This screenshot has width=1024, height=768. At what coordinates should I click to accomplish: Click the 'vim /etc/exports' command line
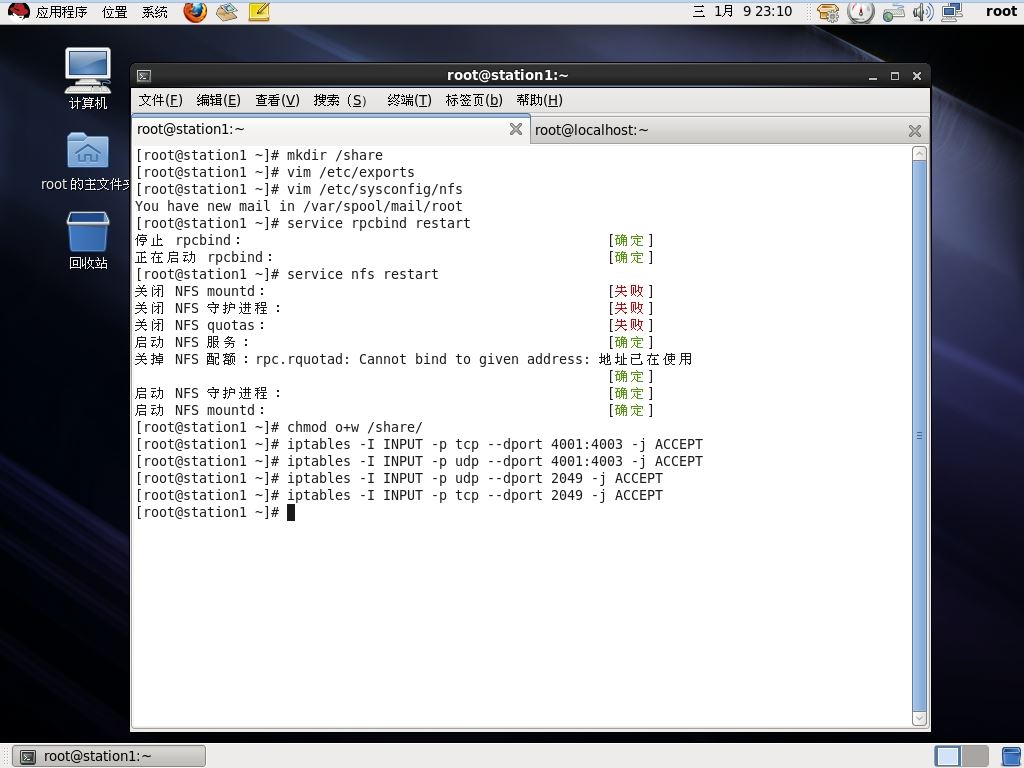click(275, 172)
